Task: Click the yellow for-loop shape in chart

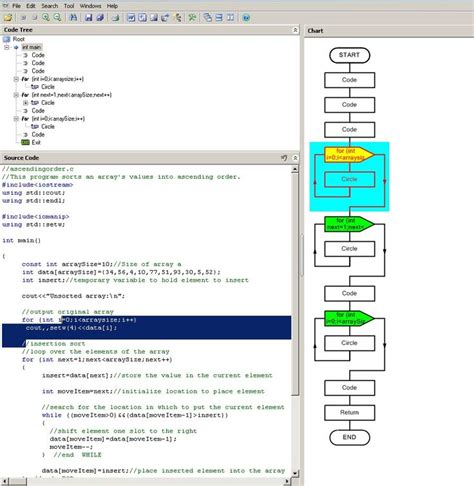Action: 349,155
